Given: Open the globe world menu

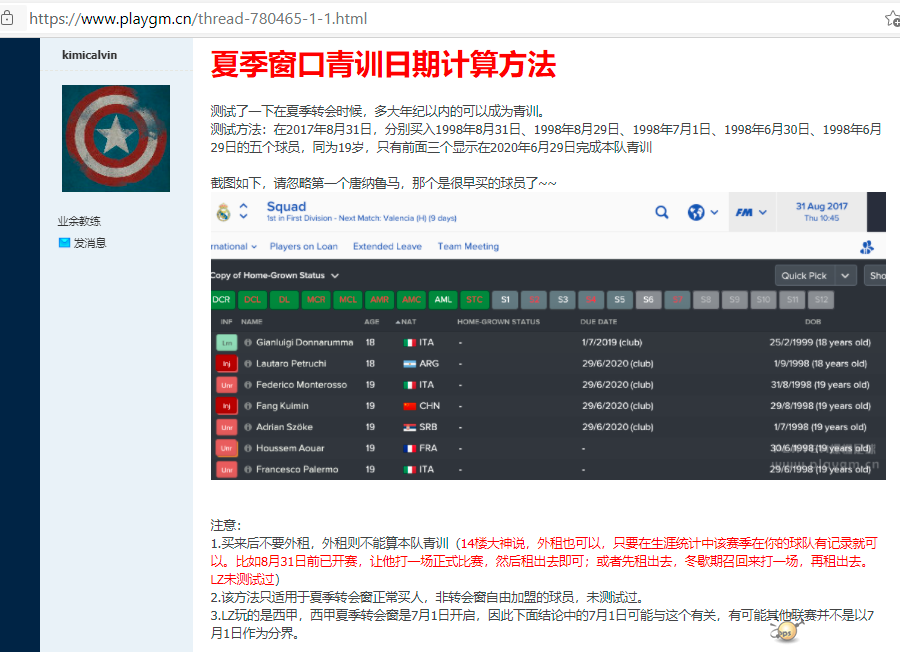Looking at the screenshot, I should pyautogui.click(x=703, y=212).
